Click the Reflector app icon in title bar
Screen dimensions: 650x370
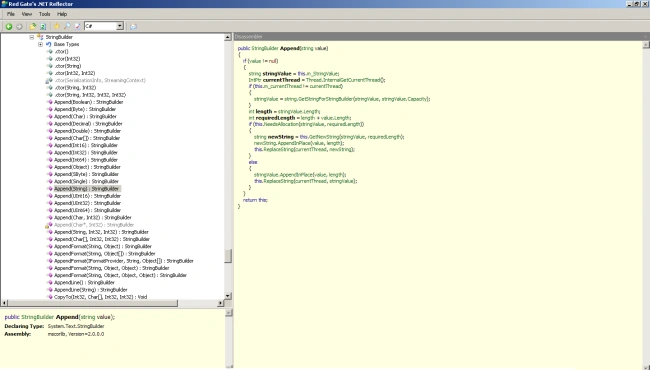click(x=4, y=4)
